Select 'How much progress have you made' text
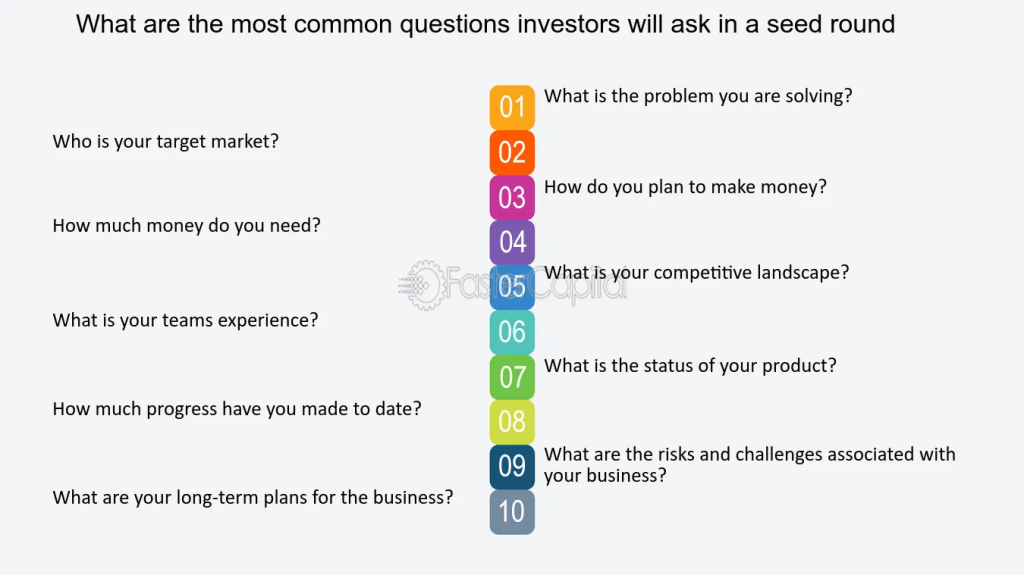This screenshot has height=575, width=1024. pyautogui.click(x=236, y=409)
